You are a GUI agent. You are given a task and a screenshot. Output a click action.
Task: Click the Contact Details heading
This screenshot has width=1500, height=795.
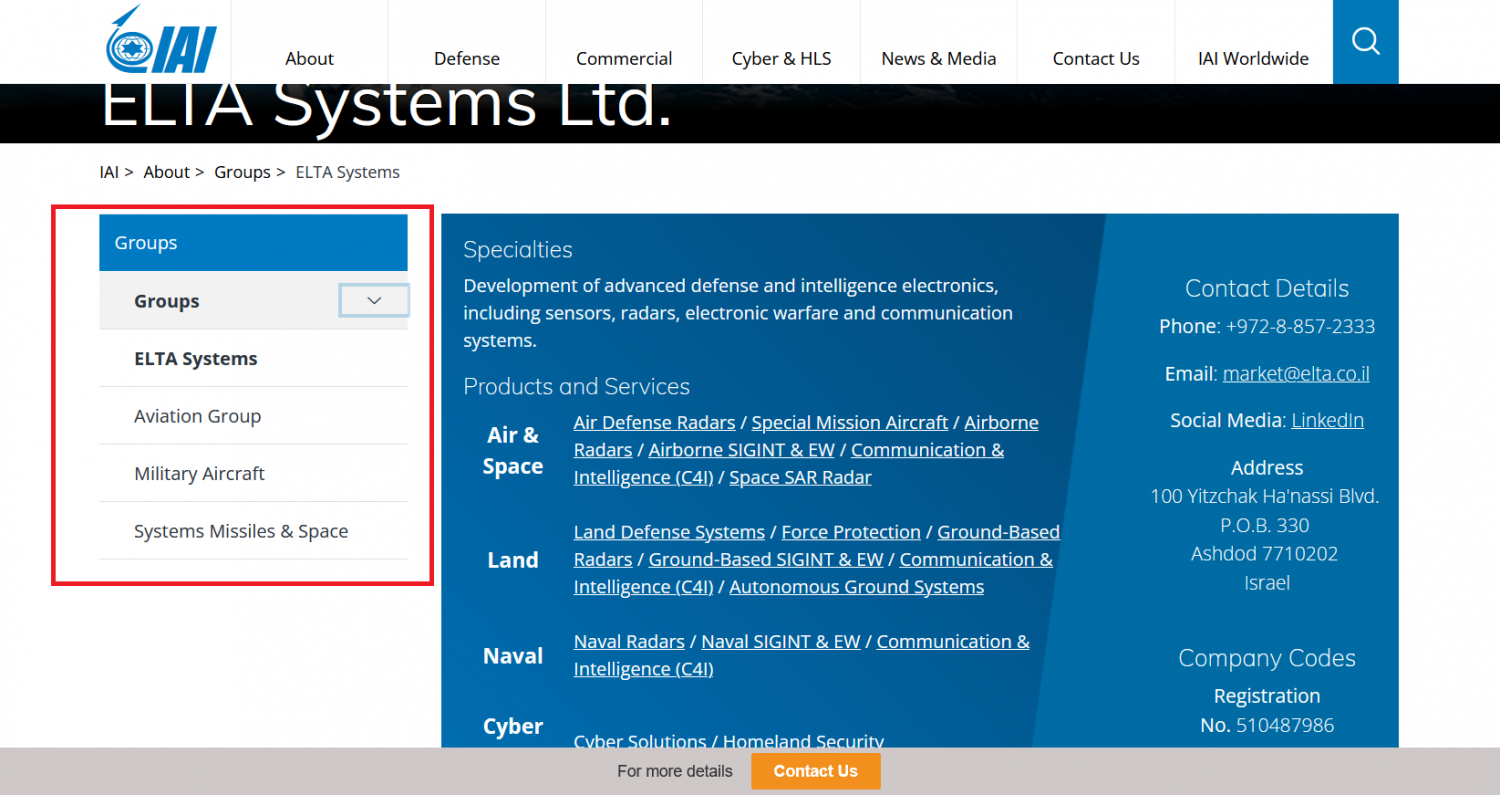click(1267, 288)
